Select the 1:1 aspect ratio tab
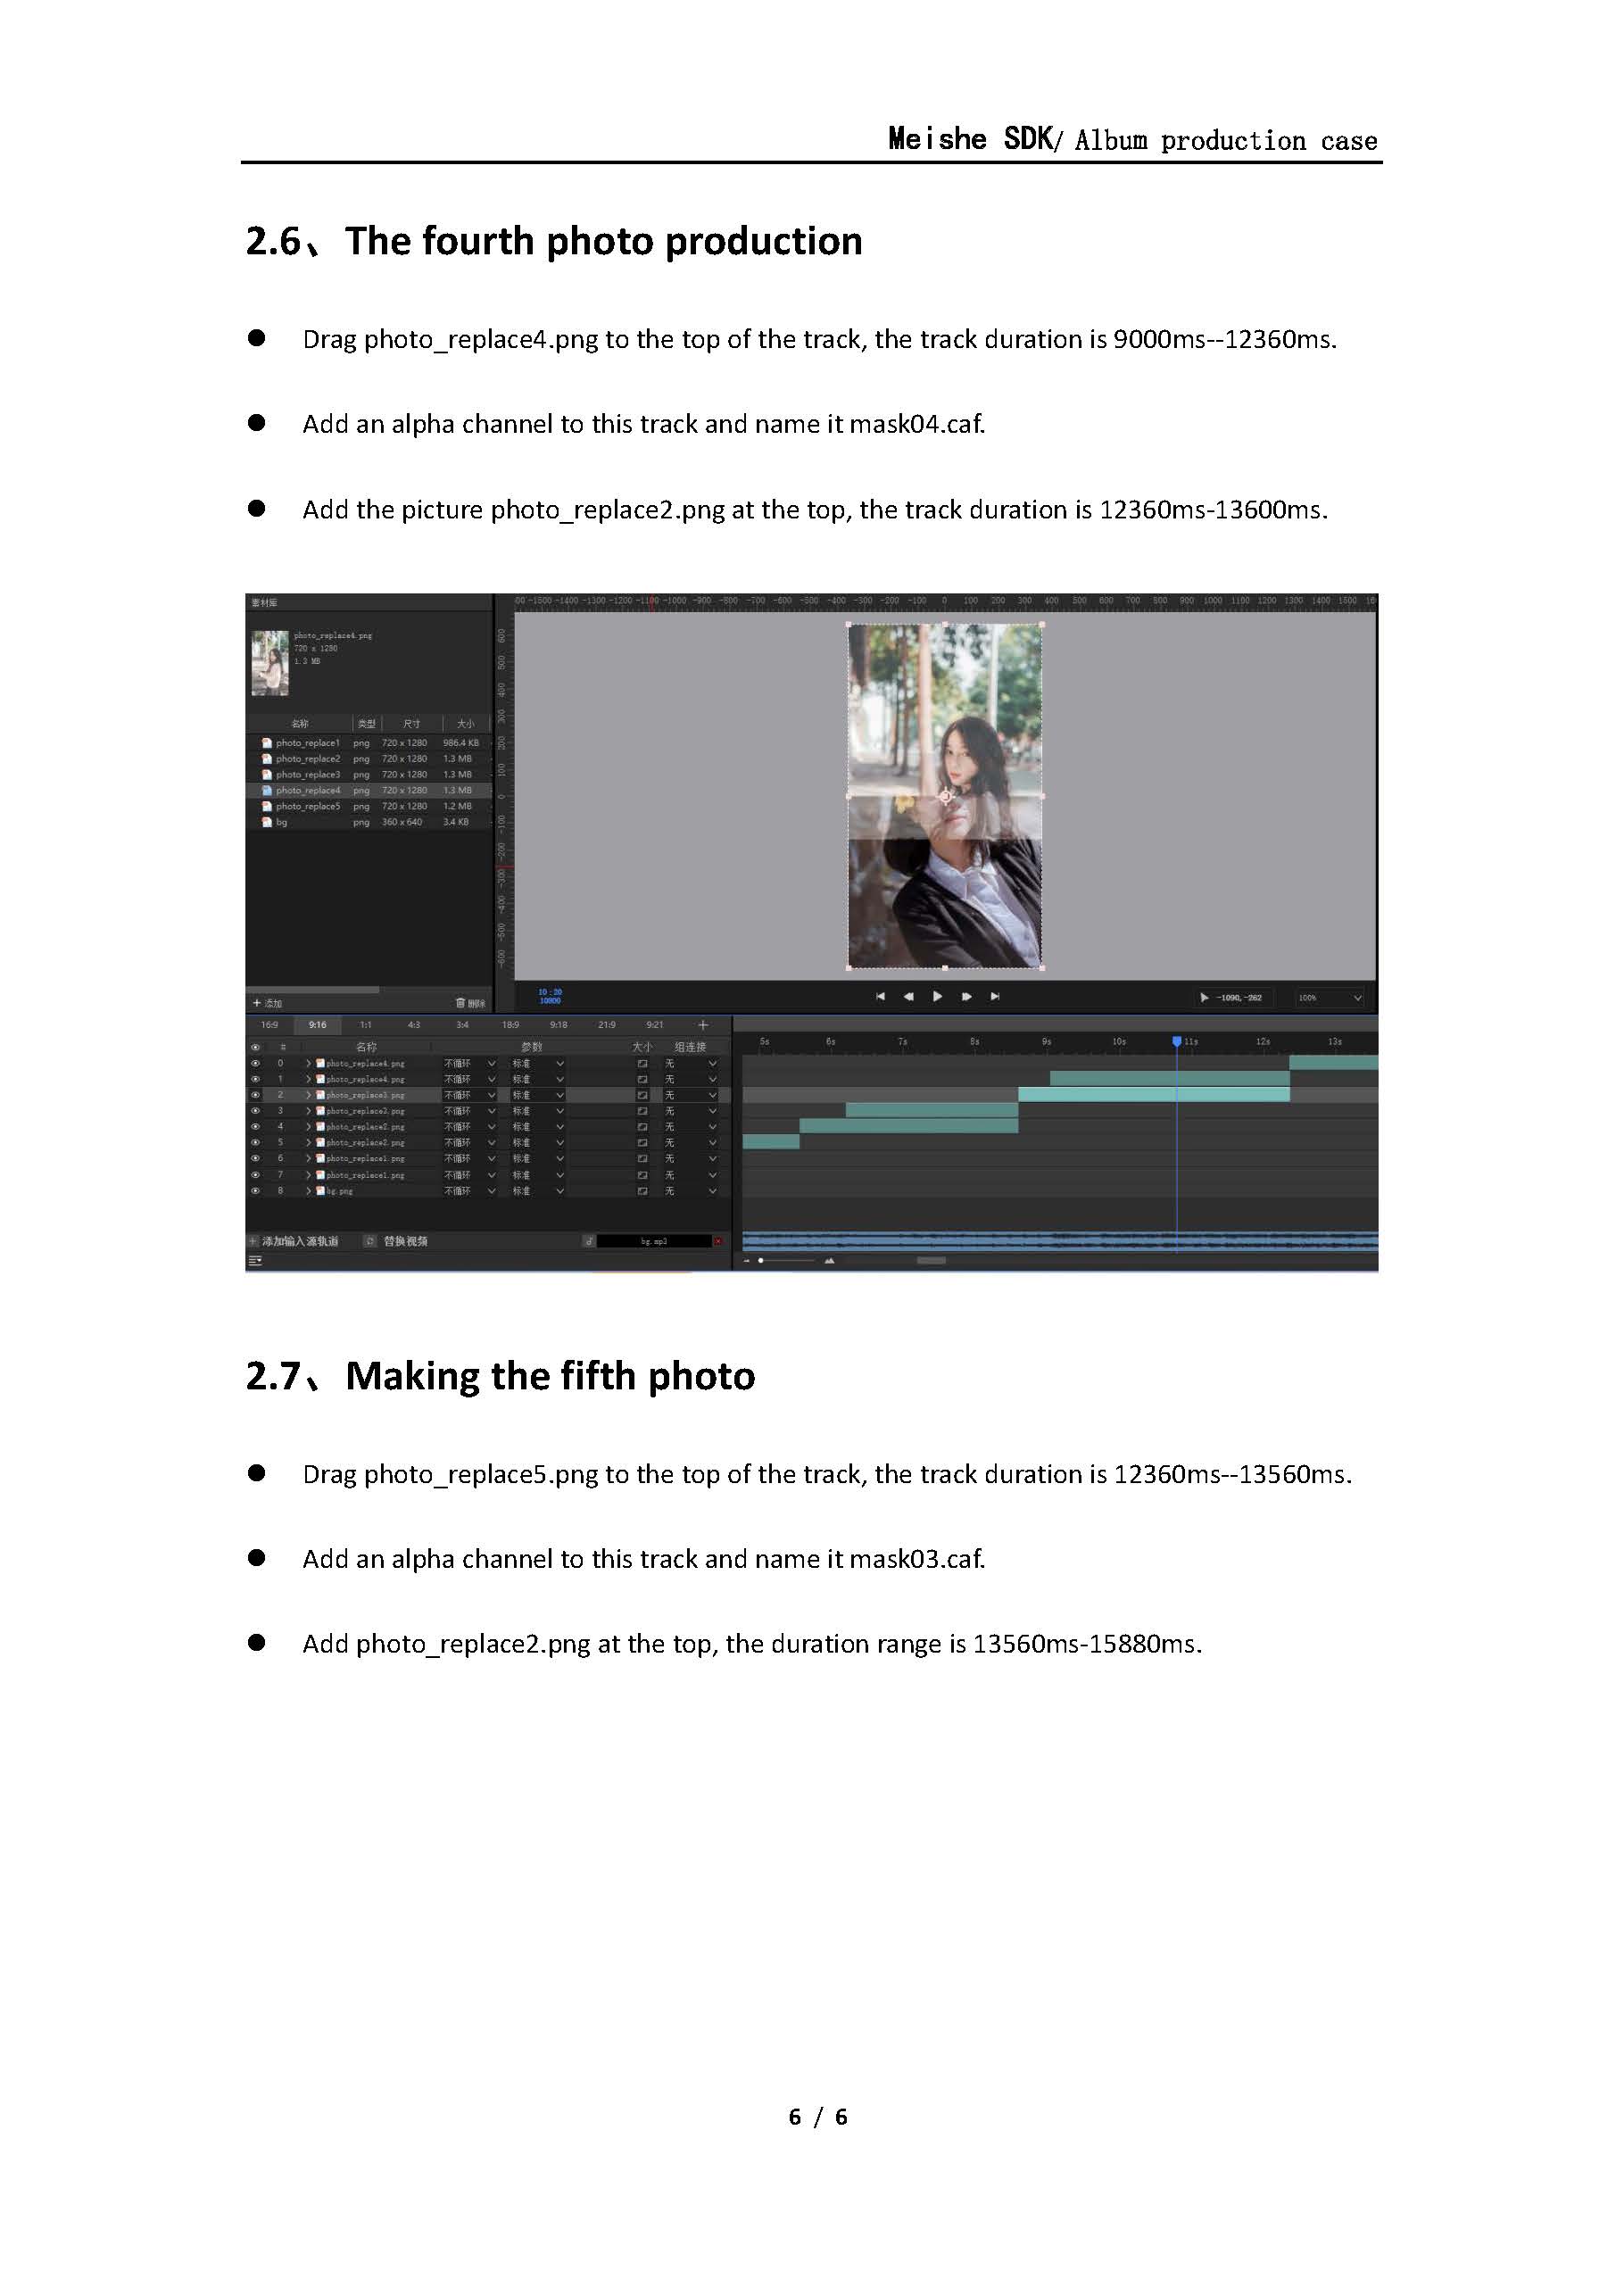This screenshot has width=1624, height=2296. point(364,1026)
